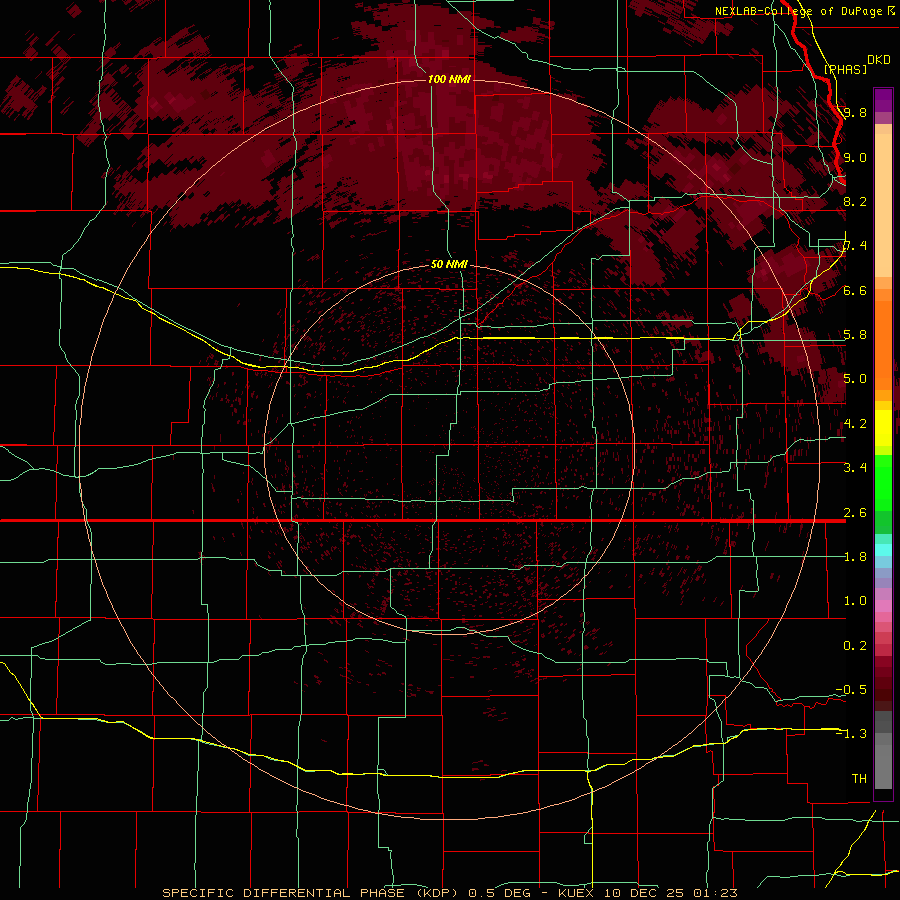Click the DKD unit label above color bar
Screen dimensions: 900x900
pyautogui.click(x=879, y=60)
